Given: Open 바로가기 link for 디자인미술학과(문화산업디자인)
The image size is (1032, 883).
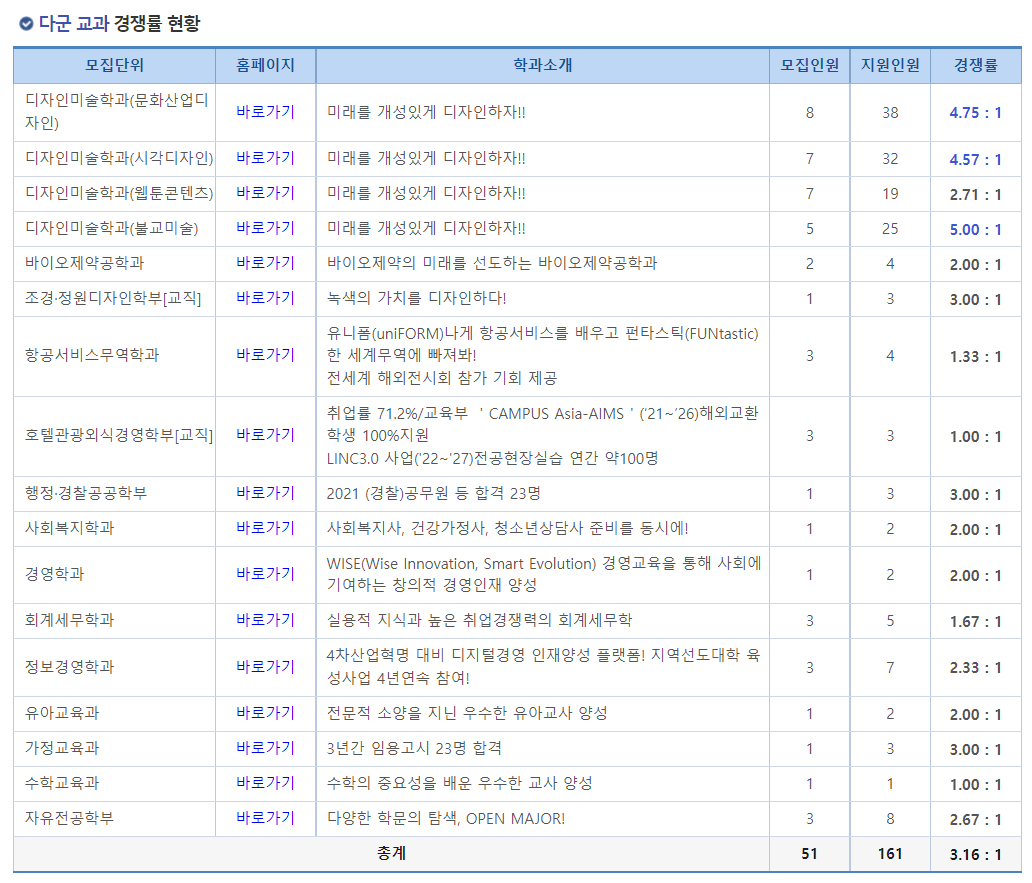Looking at the screenshot, I should click(265, 113).
